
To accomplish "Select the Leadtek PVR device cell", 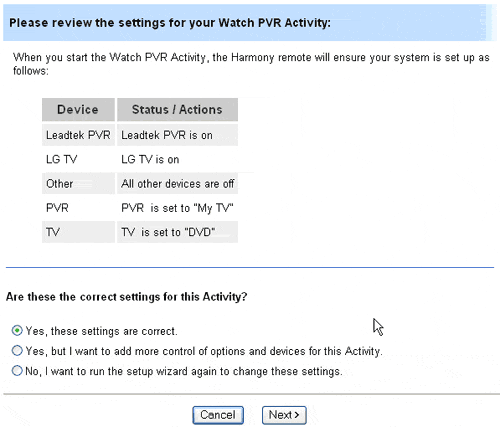I will pyautogui.click(x=78, y=135).
